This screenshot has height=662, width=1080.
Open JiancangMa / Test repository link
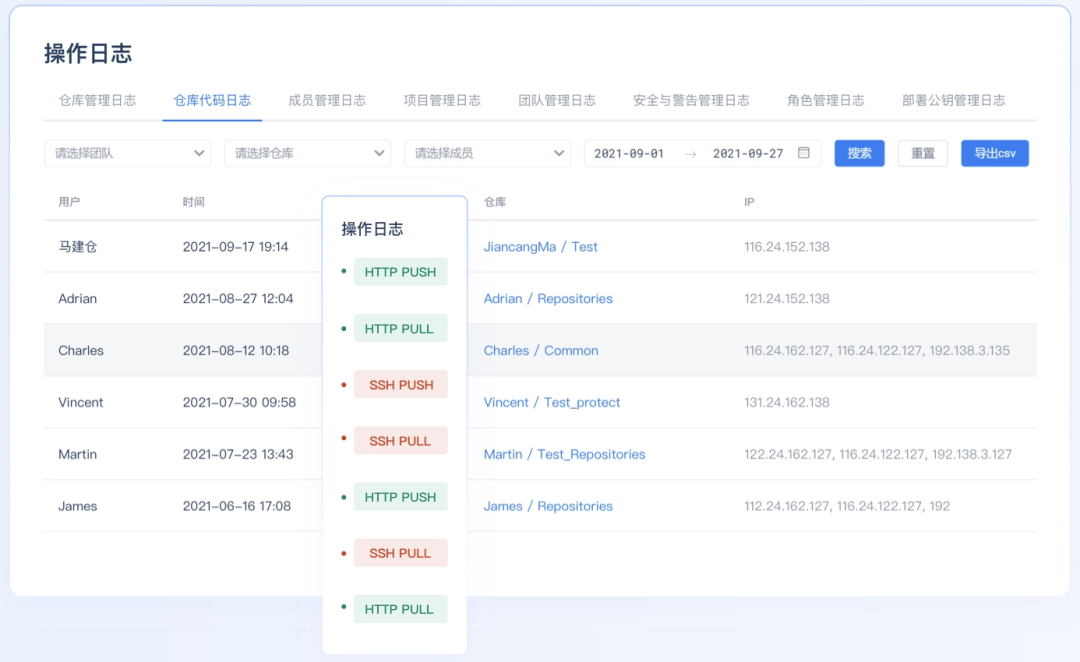click(541, 247)
